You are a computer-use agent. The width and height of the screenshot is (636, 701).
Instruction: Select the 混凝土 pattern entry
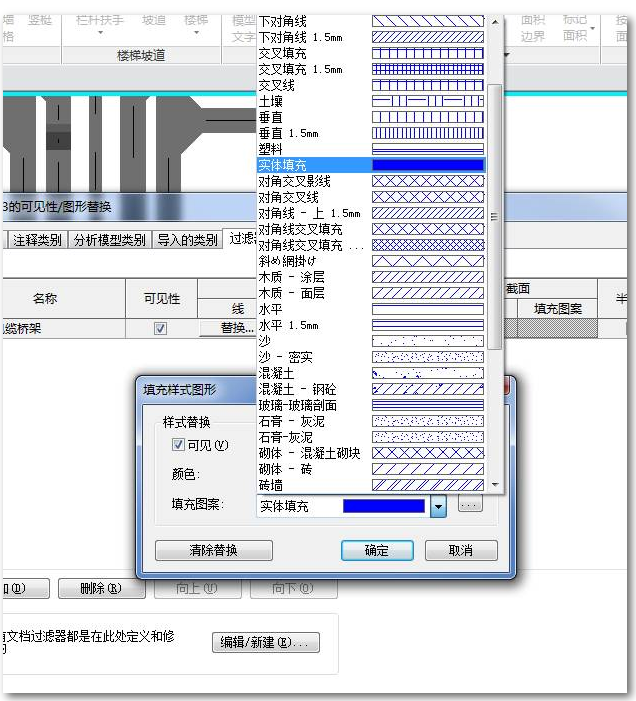pyautogui.click(x=371, y=373)
